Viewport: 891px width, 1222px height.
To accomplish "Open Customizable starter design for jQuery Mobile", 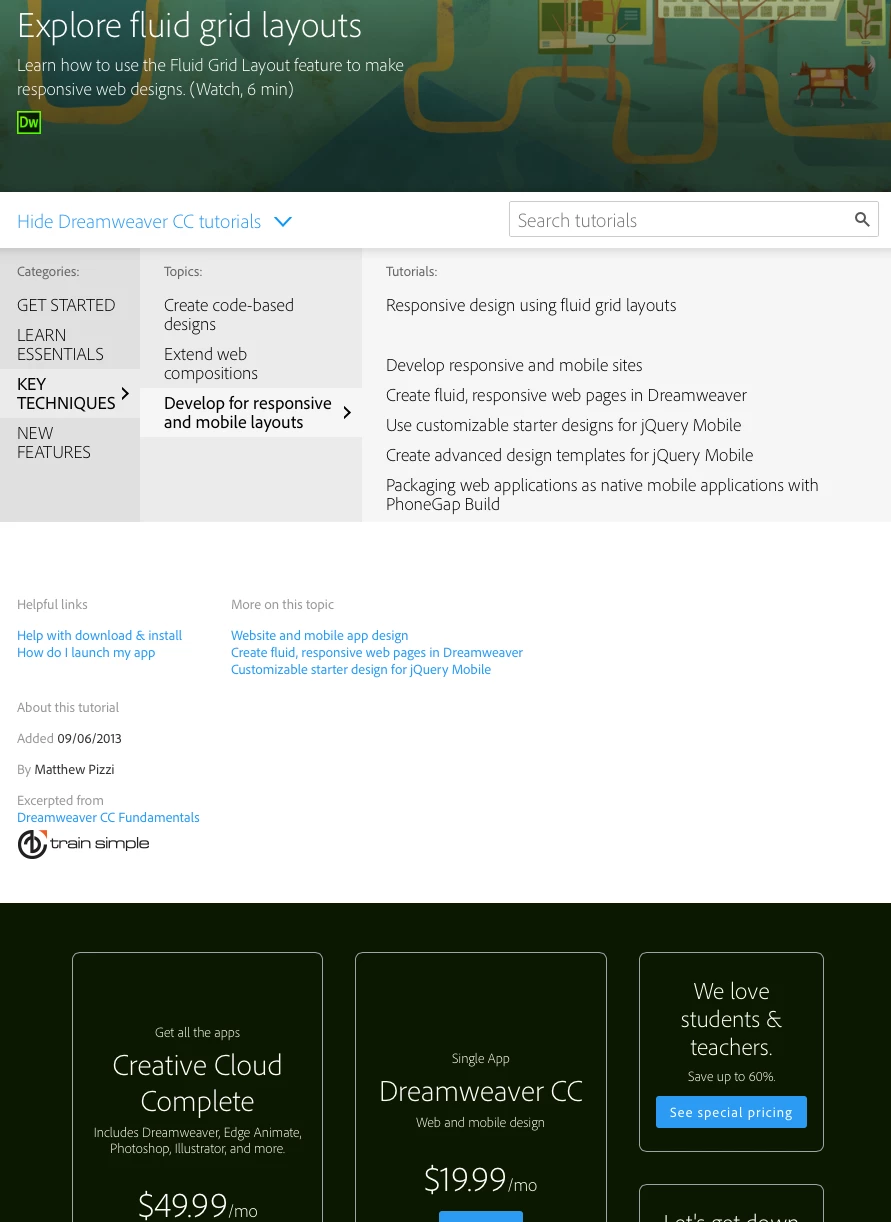I will click(x=361, y=669).
